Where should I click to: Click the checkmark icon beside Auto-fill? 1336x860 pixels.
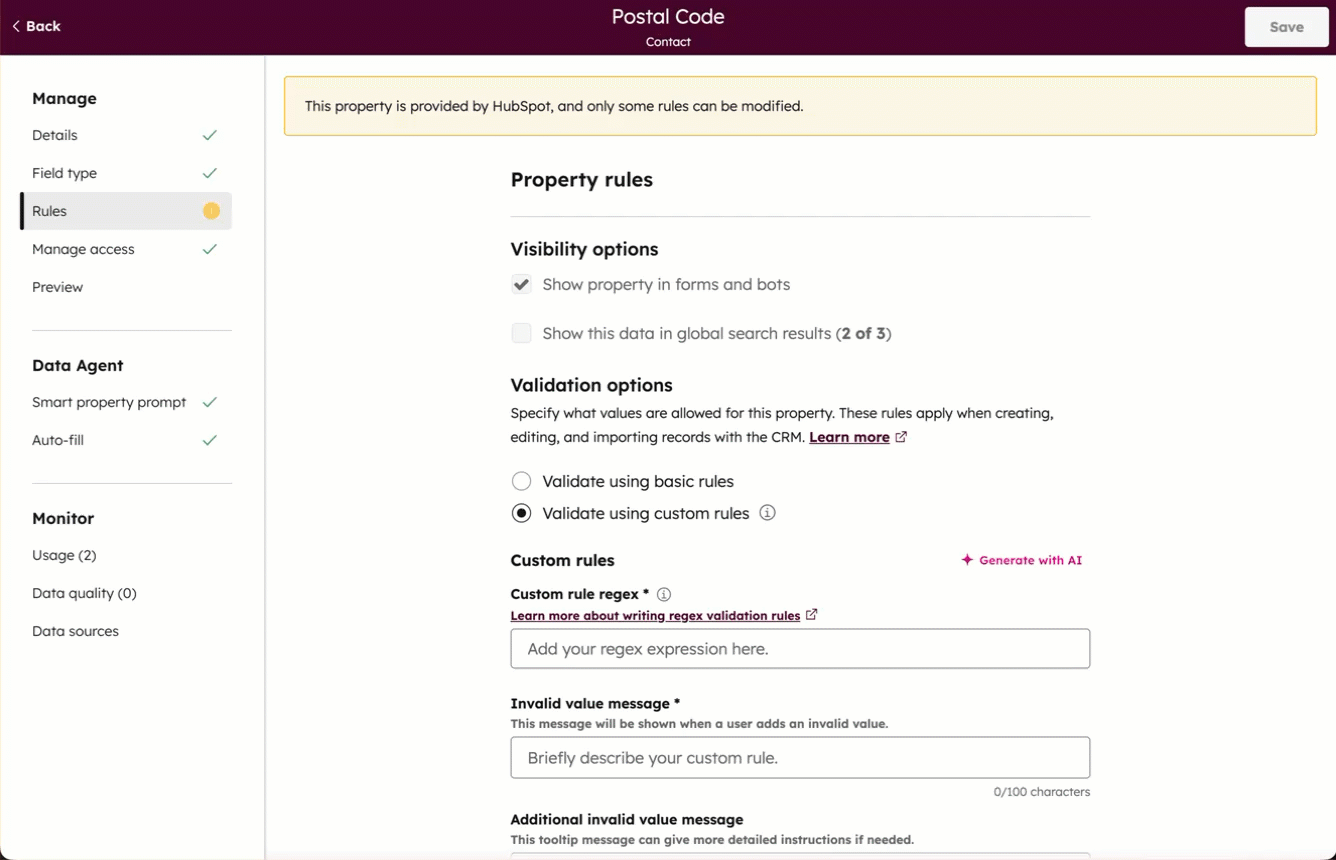[210, 440]
